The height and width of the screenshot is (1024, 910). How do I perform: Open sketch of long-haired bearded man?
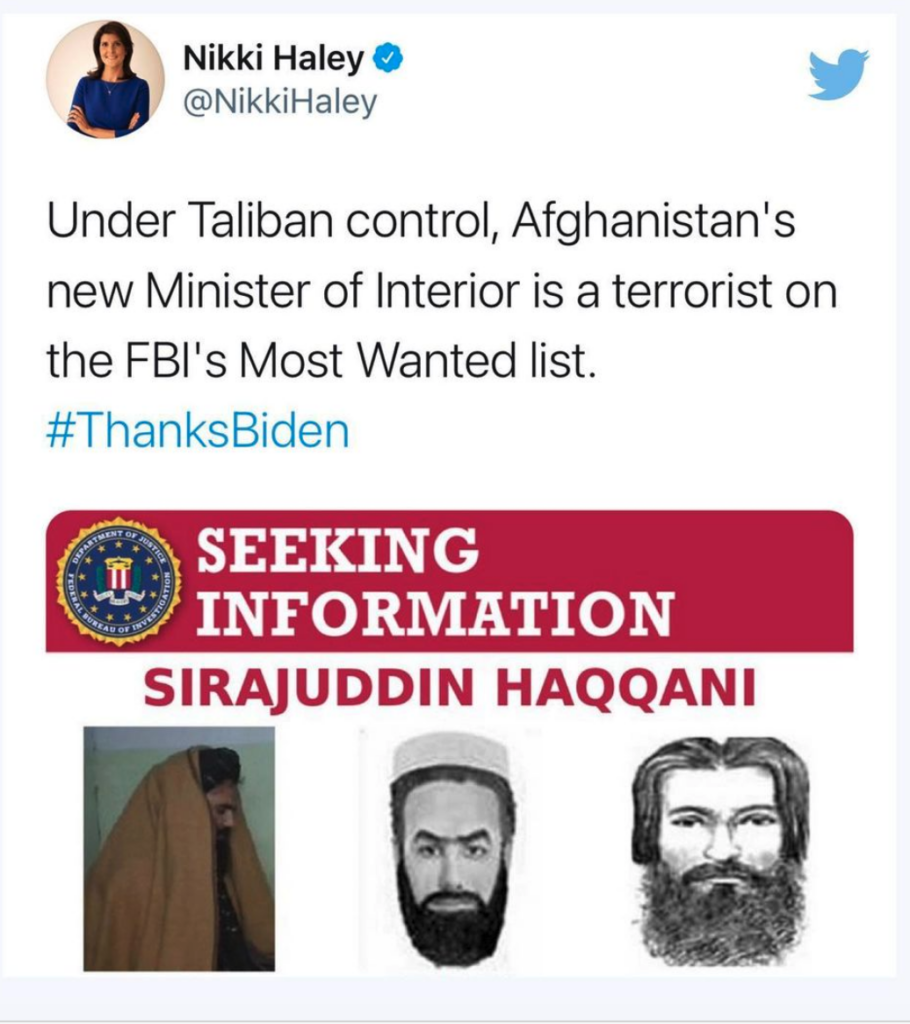tap(721, 850)
